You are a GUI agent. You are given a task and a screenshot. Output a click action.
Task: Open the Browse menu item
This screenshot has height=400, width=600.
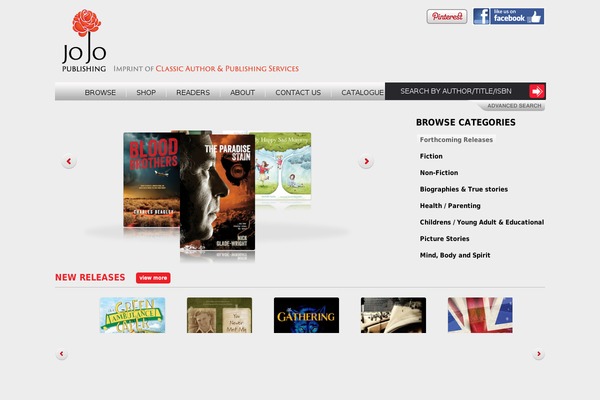100,93
